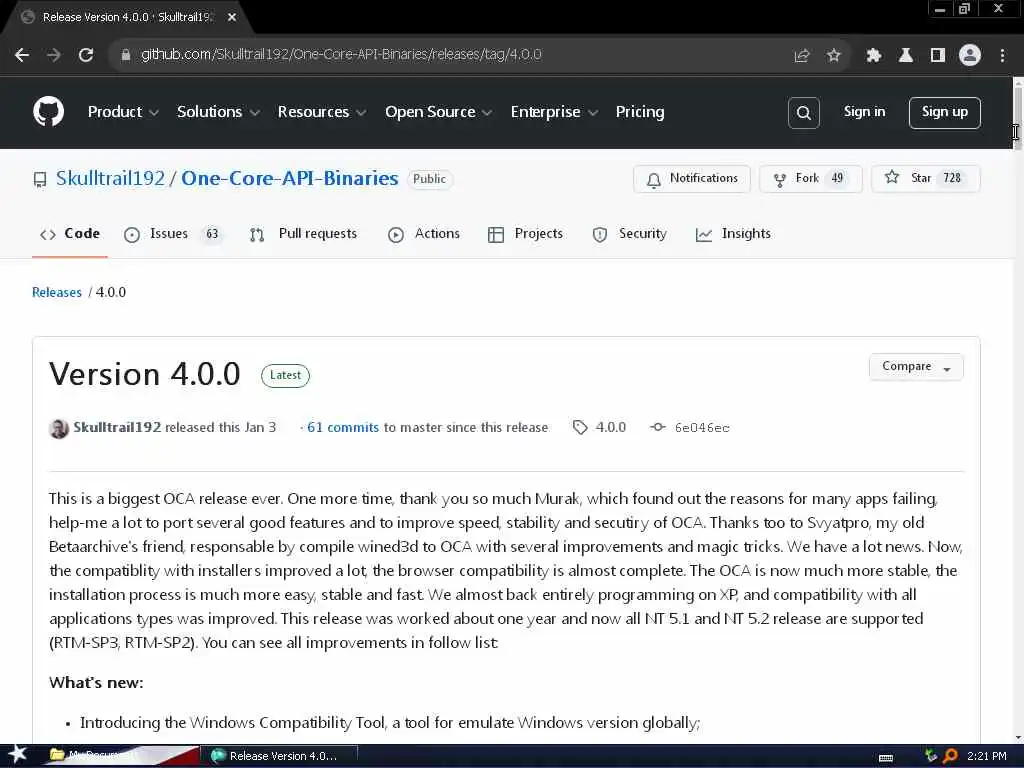Open the Pull requests tab
The height and width of the screenshot is (768, 1024).
(303, 234)
